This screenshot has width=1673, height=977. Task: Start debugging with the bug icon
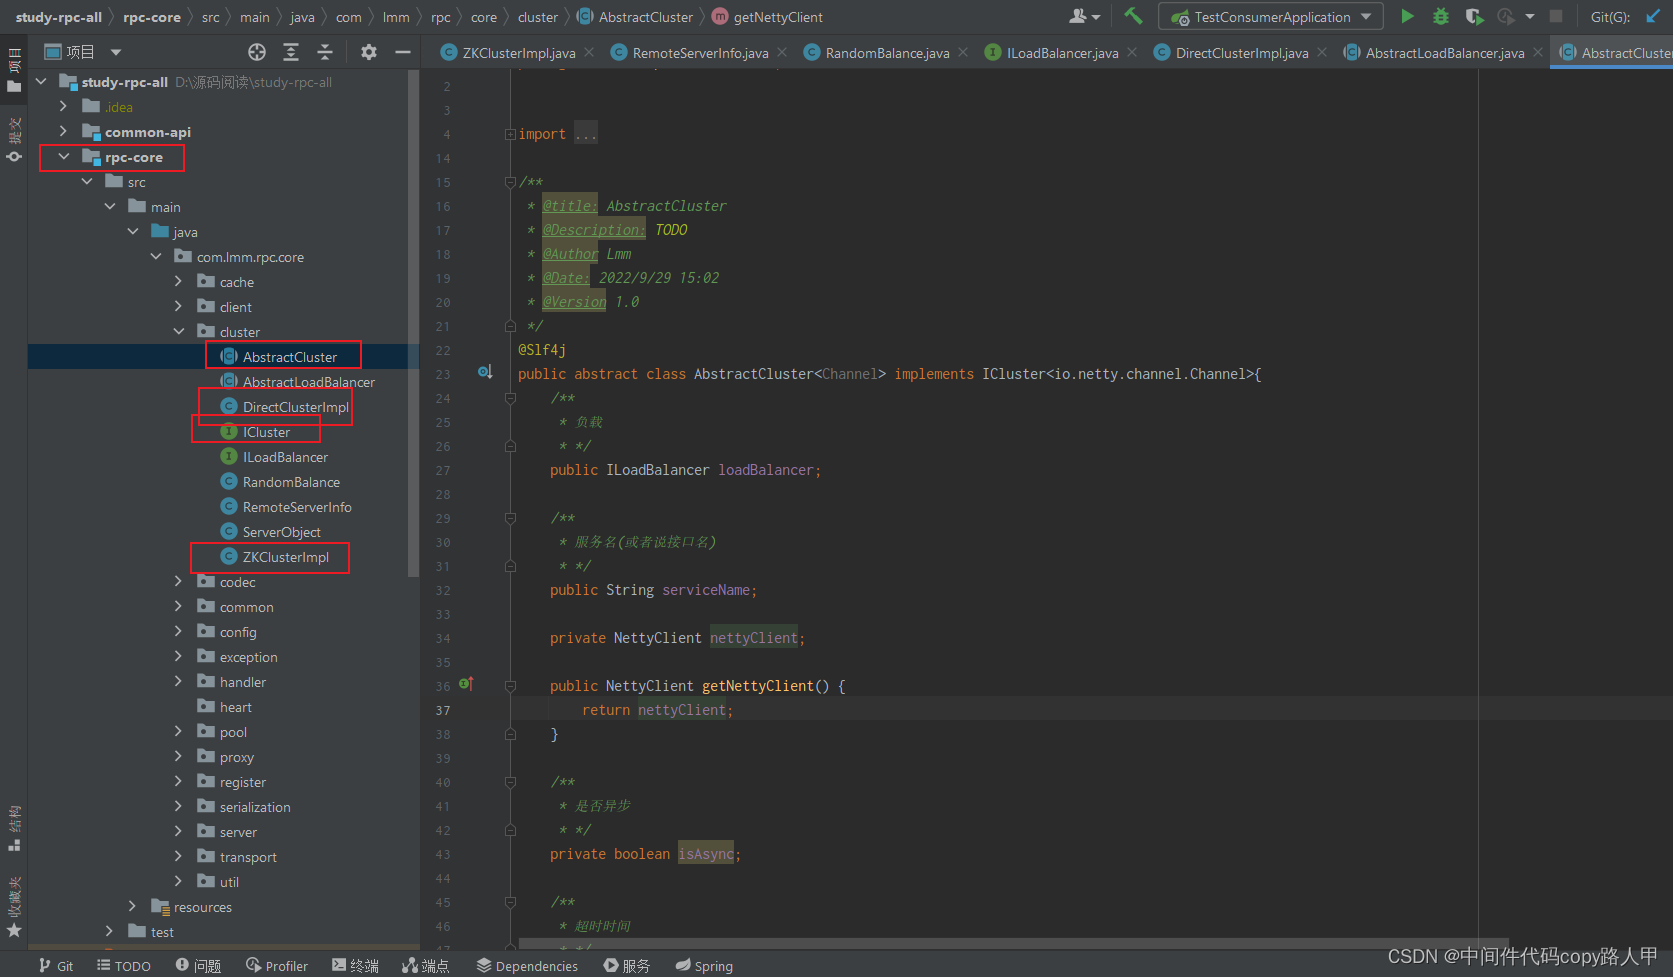[x=1440, y=16]
